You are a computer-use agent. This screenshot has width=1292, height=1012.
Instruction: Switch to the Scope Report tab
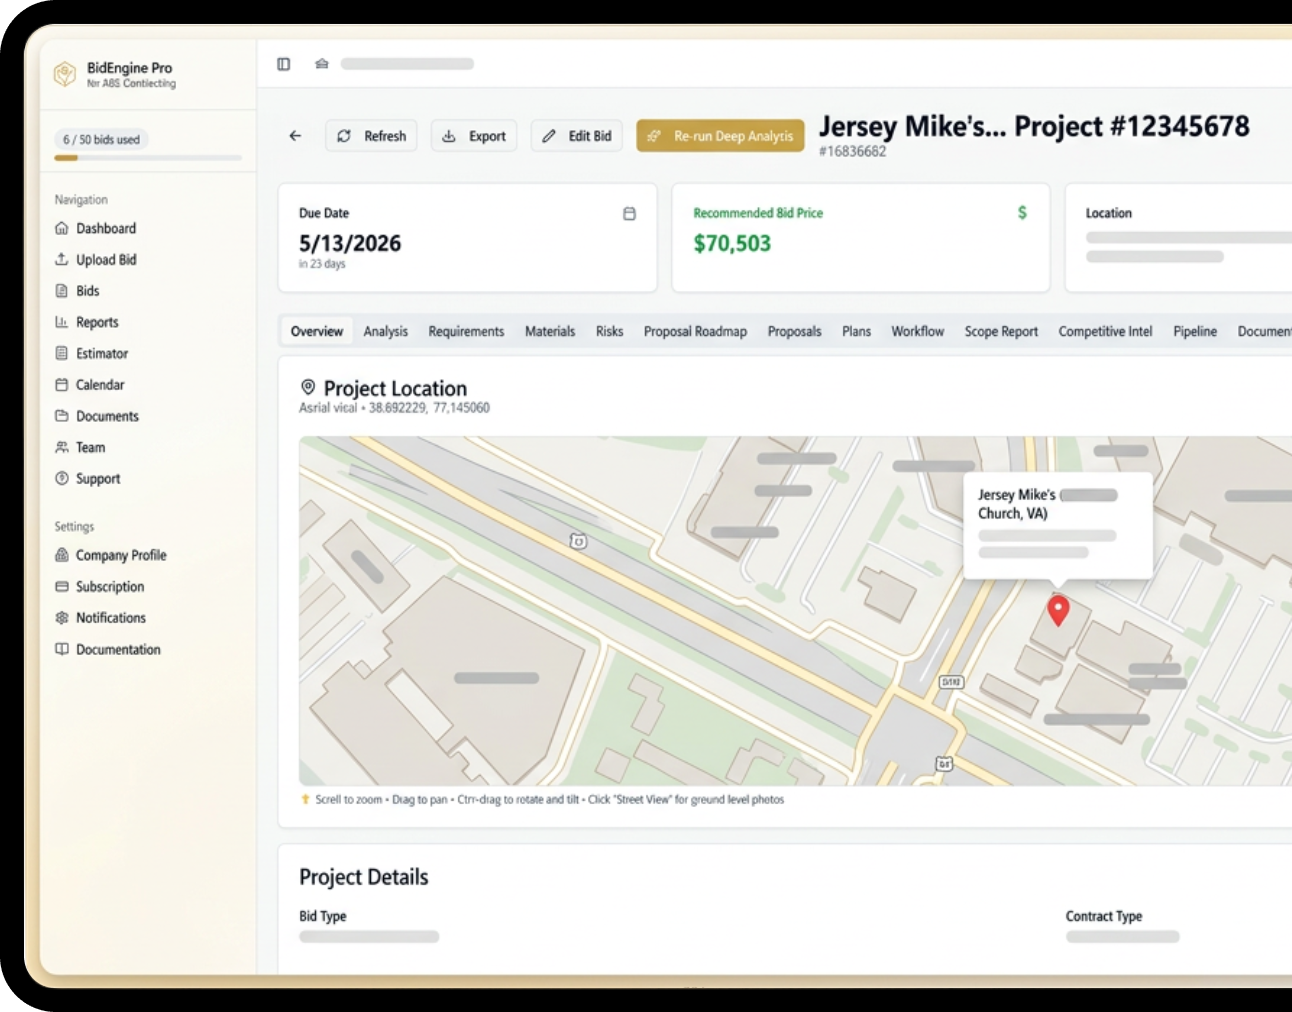pyautogui.click(x=1001, y=331)
